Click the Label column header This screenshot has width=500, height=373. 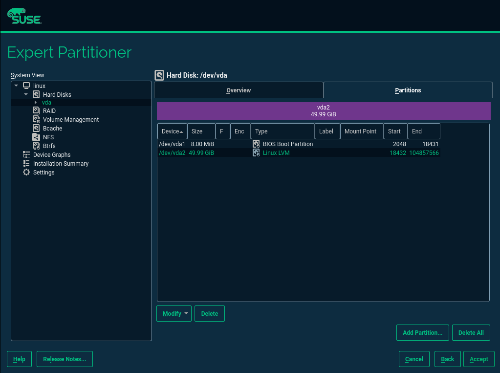(327, 131)
